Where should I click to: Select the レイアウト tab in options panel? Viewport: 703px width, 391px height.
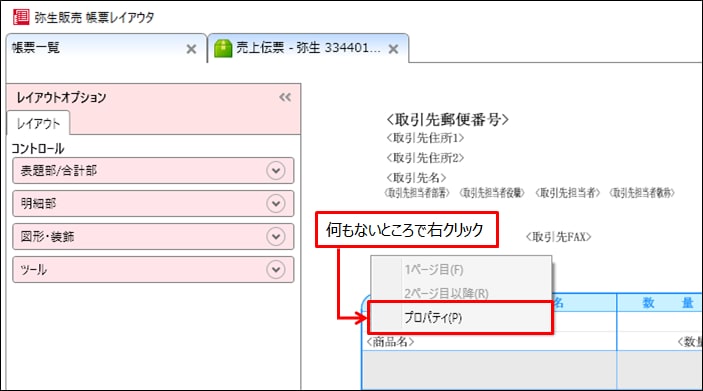[38, 123]
